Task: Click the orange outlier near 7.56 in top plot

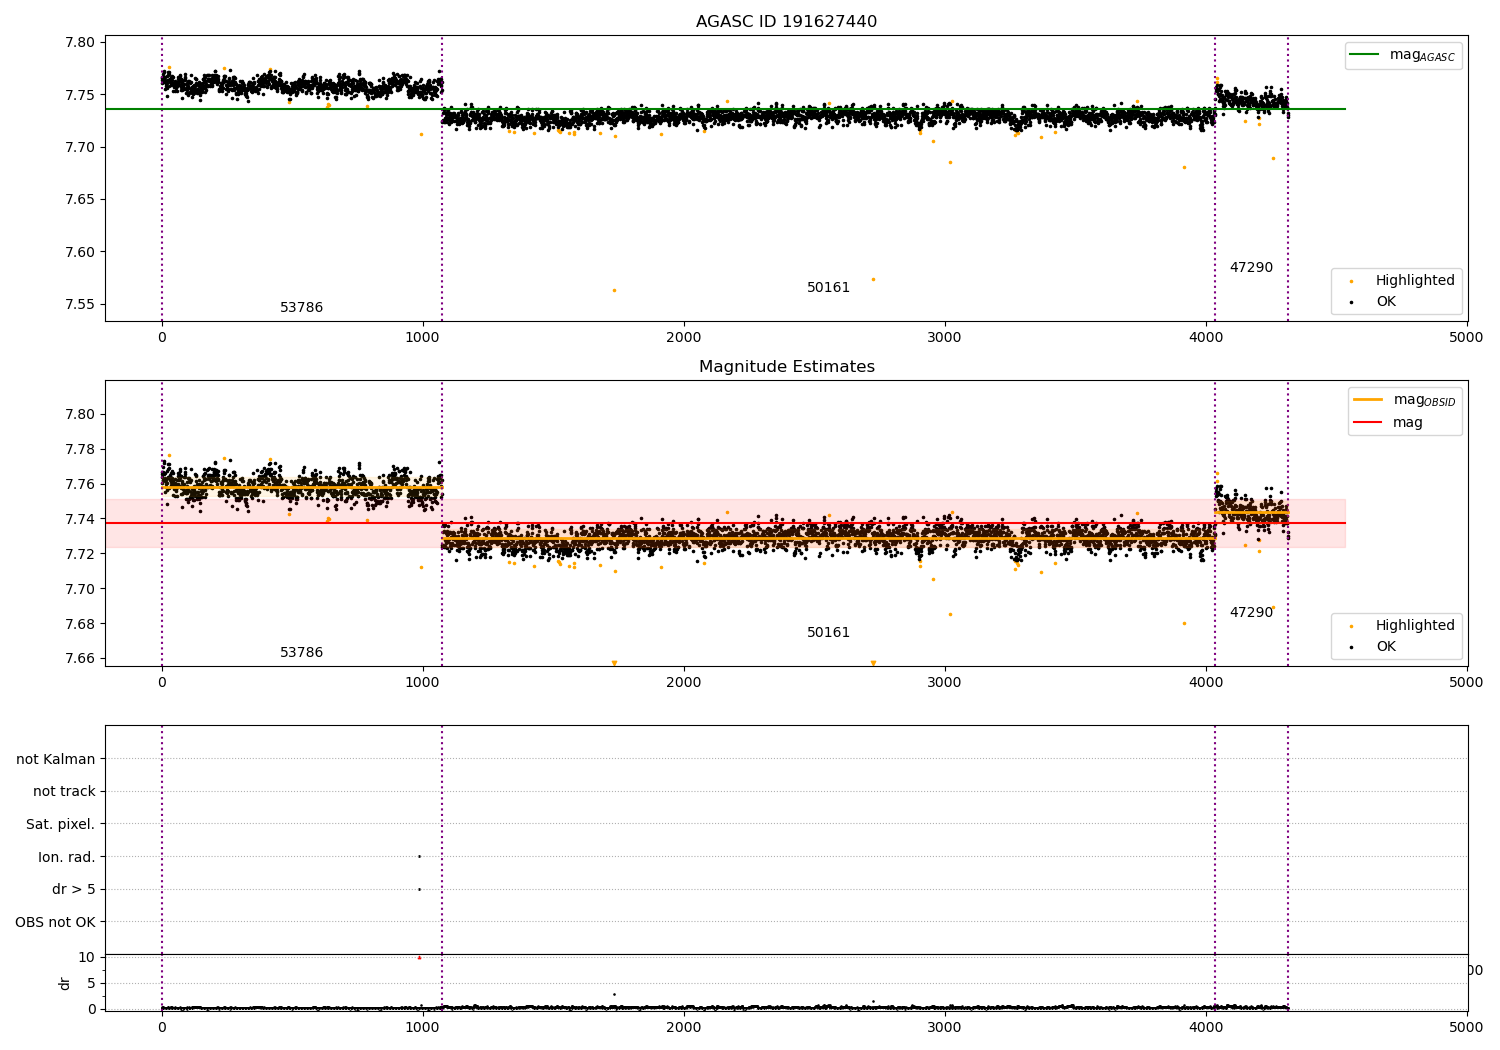Action: click(x=614, y=290)
